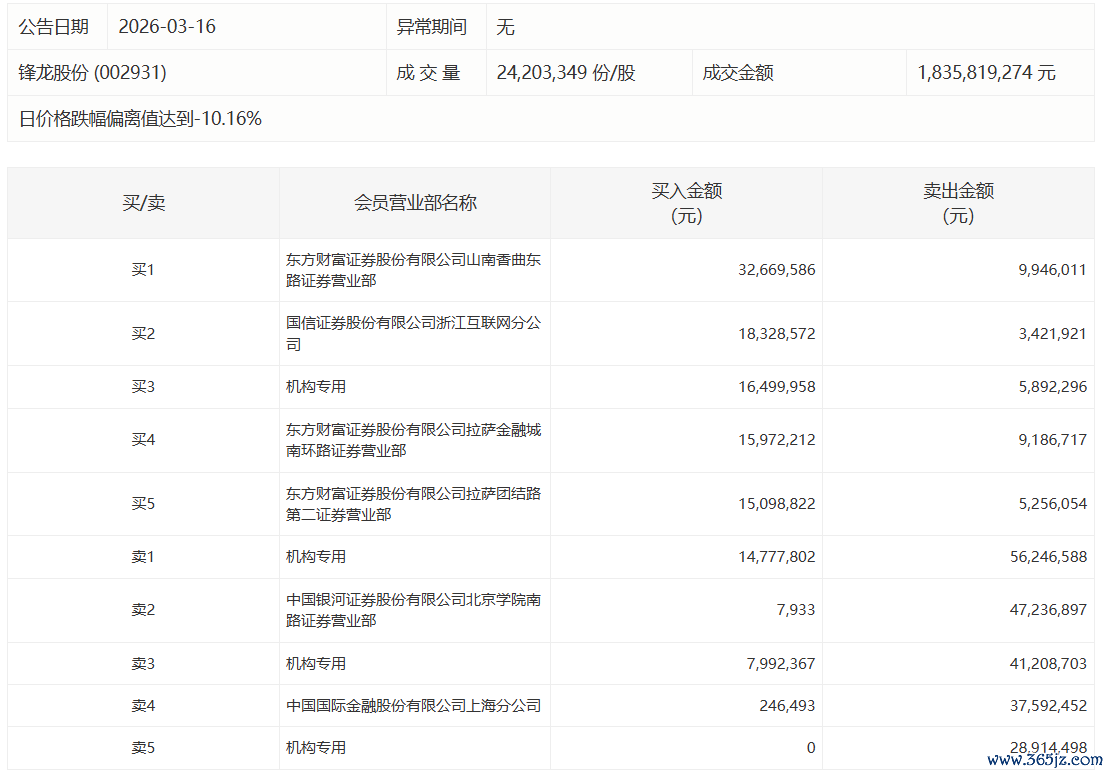Click the 买2 row label

click(143, 333)
